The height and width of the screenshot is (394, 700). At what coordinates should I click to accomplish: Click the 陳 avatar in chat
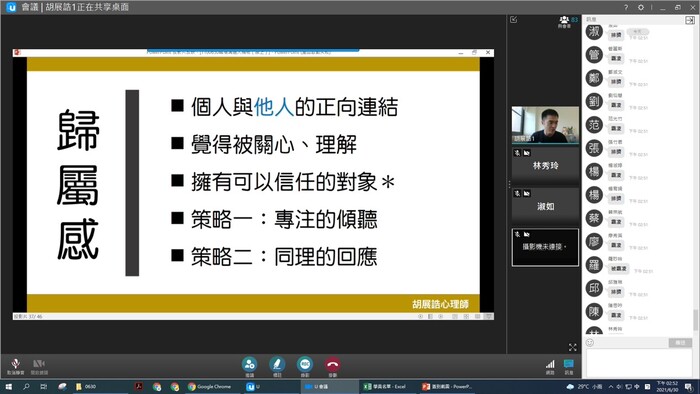594,311
